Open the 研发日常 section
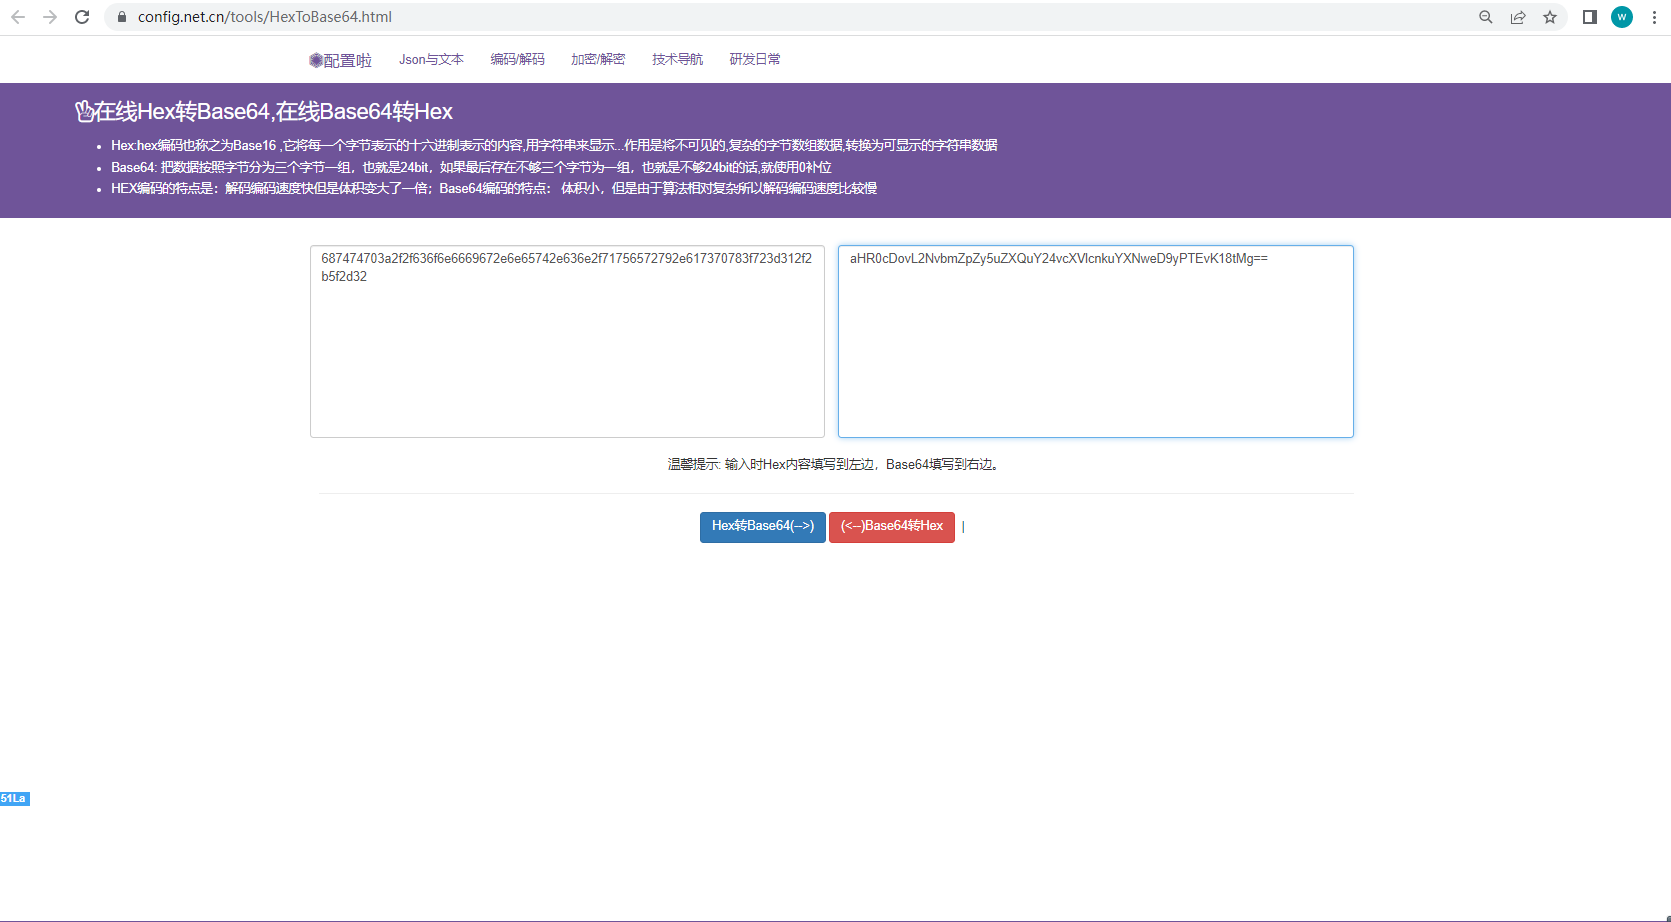 (x=755, y=59)
